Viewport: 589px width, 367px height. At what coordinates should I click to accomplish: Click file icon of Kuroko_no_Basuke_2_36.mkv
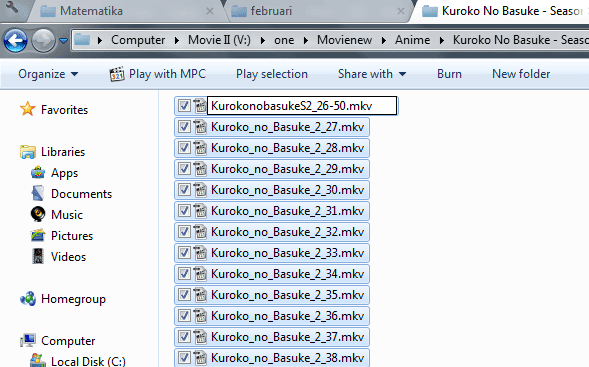pos(200,316)
